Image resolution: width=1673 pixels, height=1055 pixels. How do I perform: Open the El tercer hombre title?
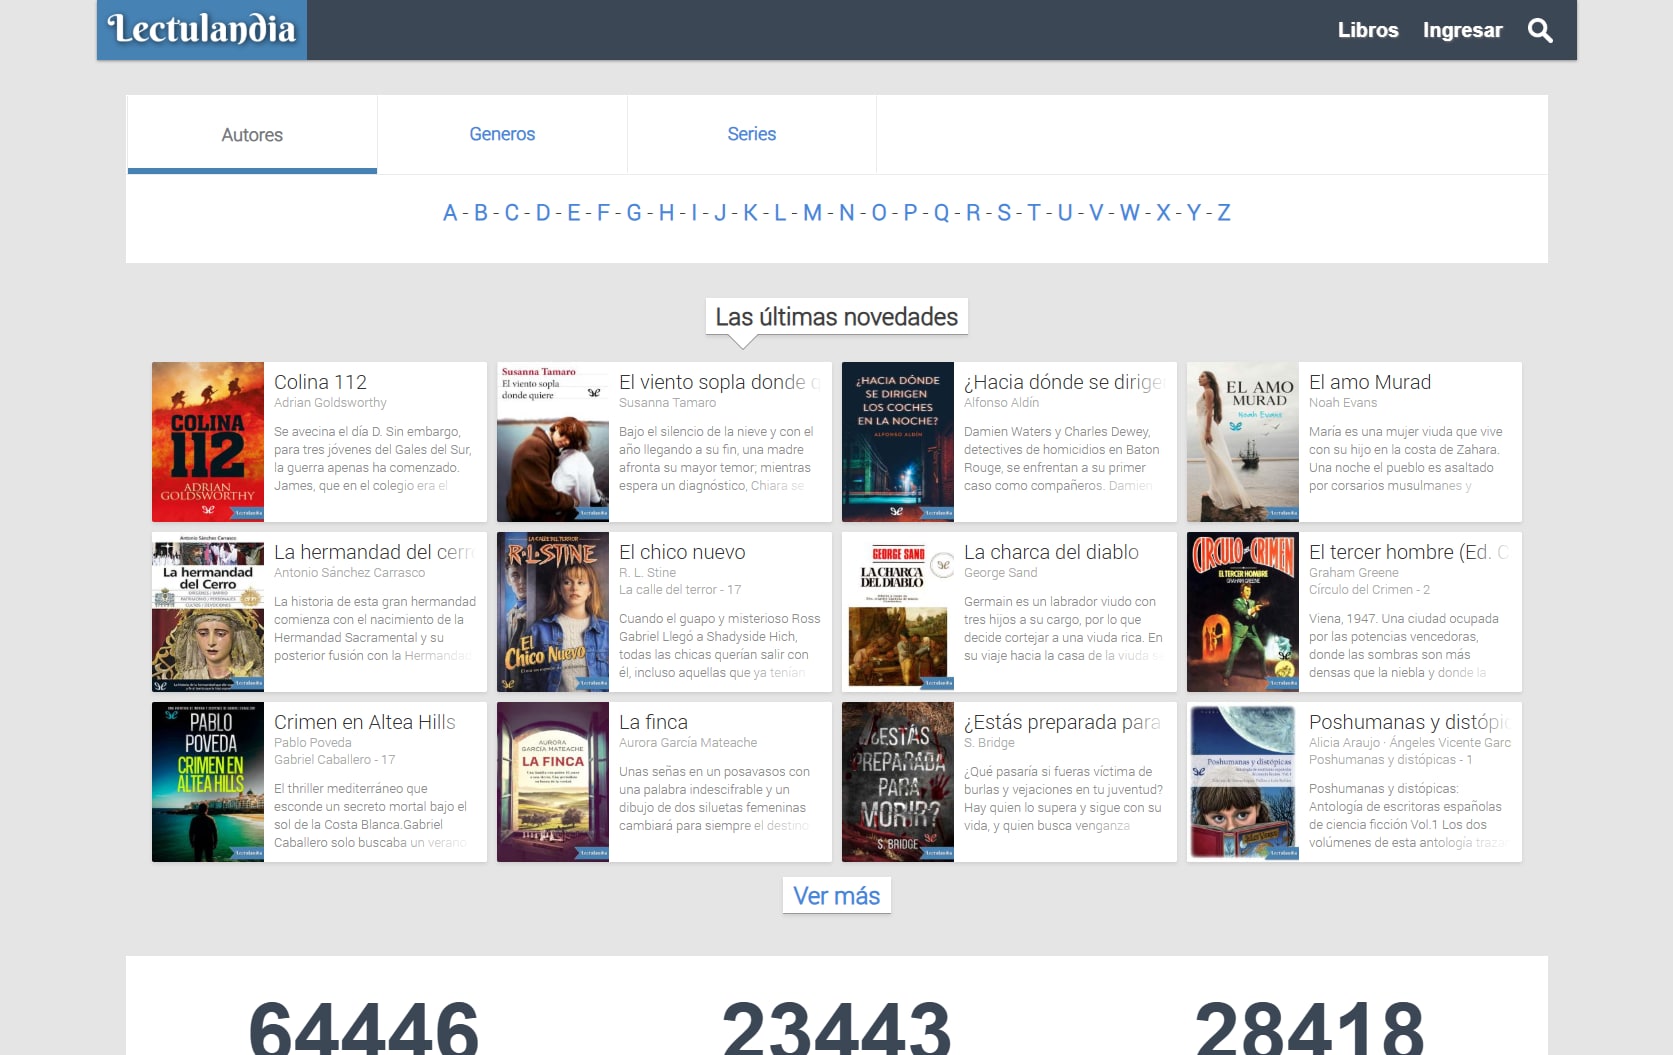coord(1409,552)
